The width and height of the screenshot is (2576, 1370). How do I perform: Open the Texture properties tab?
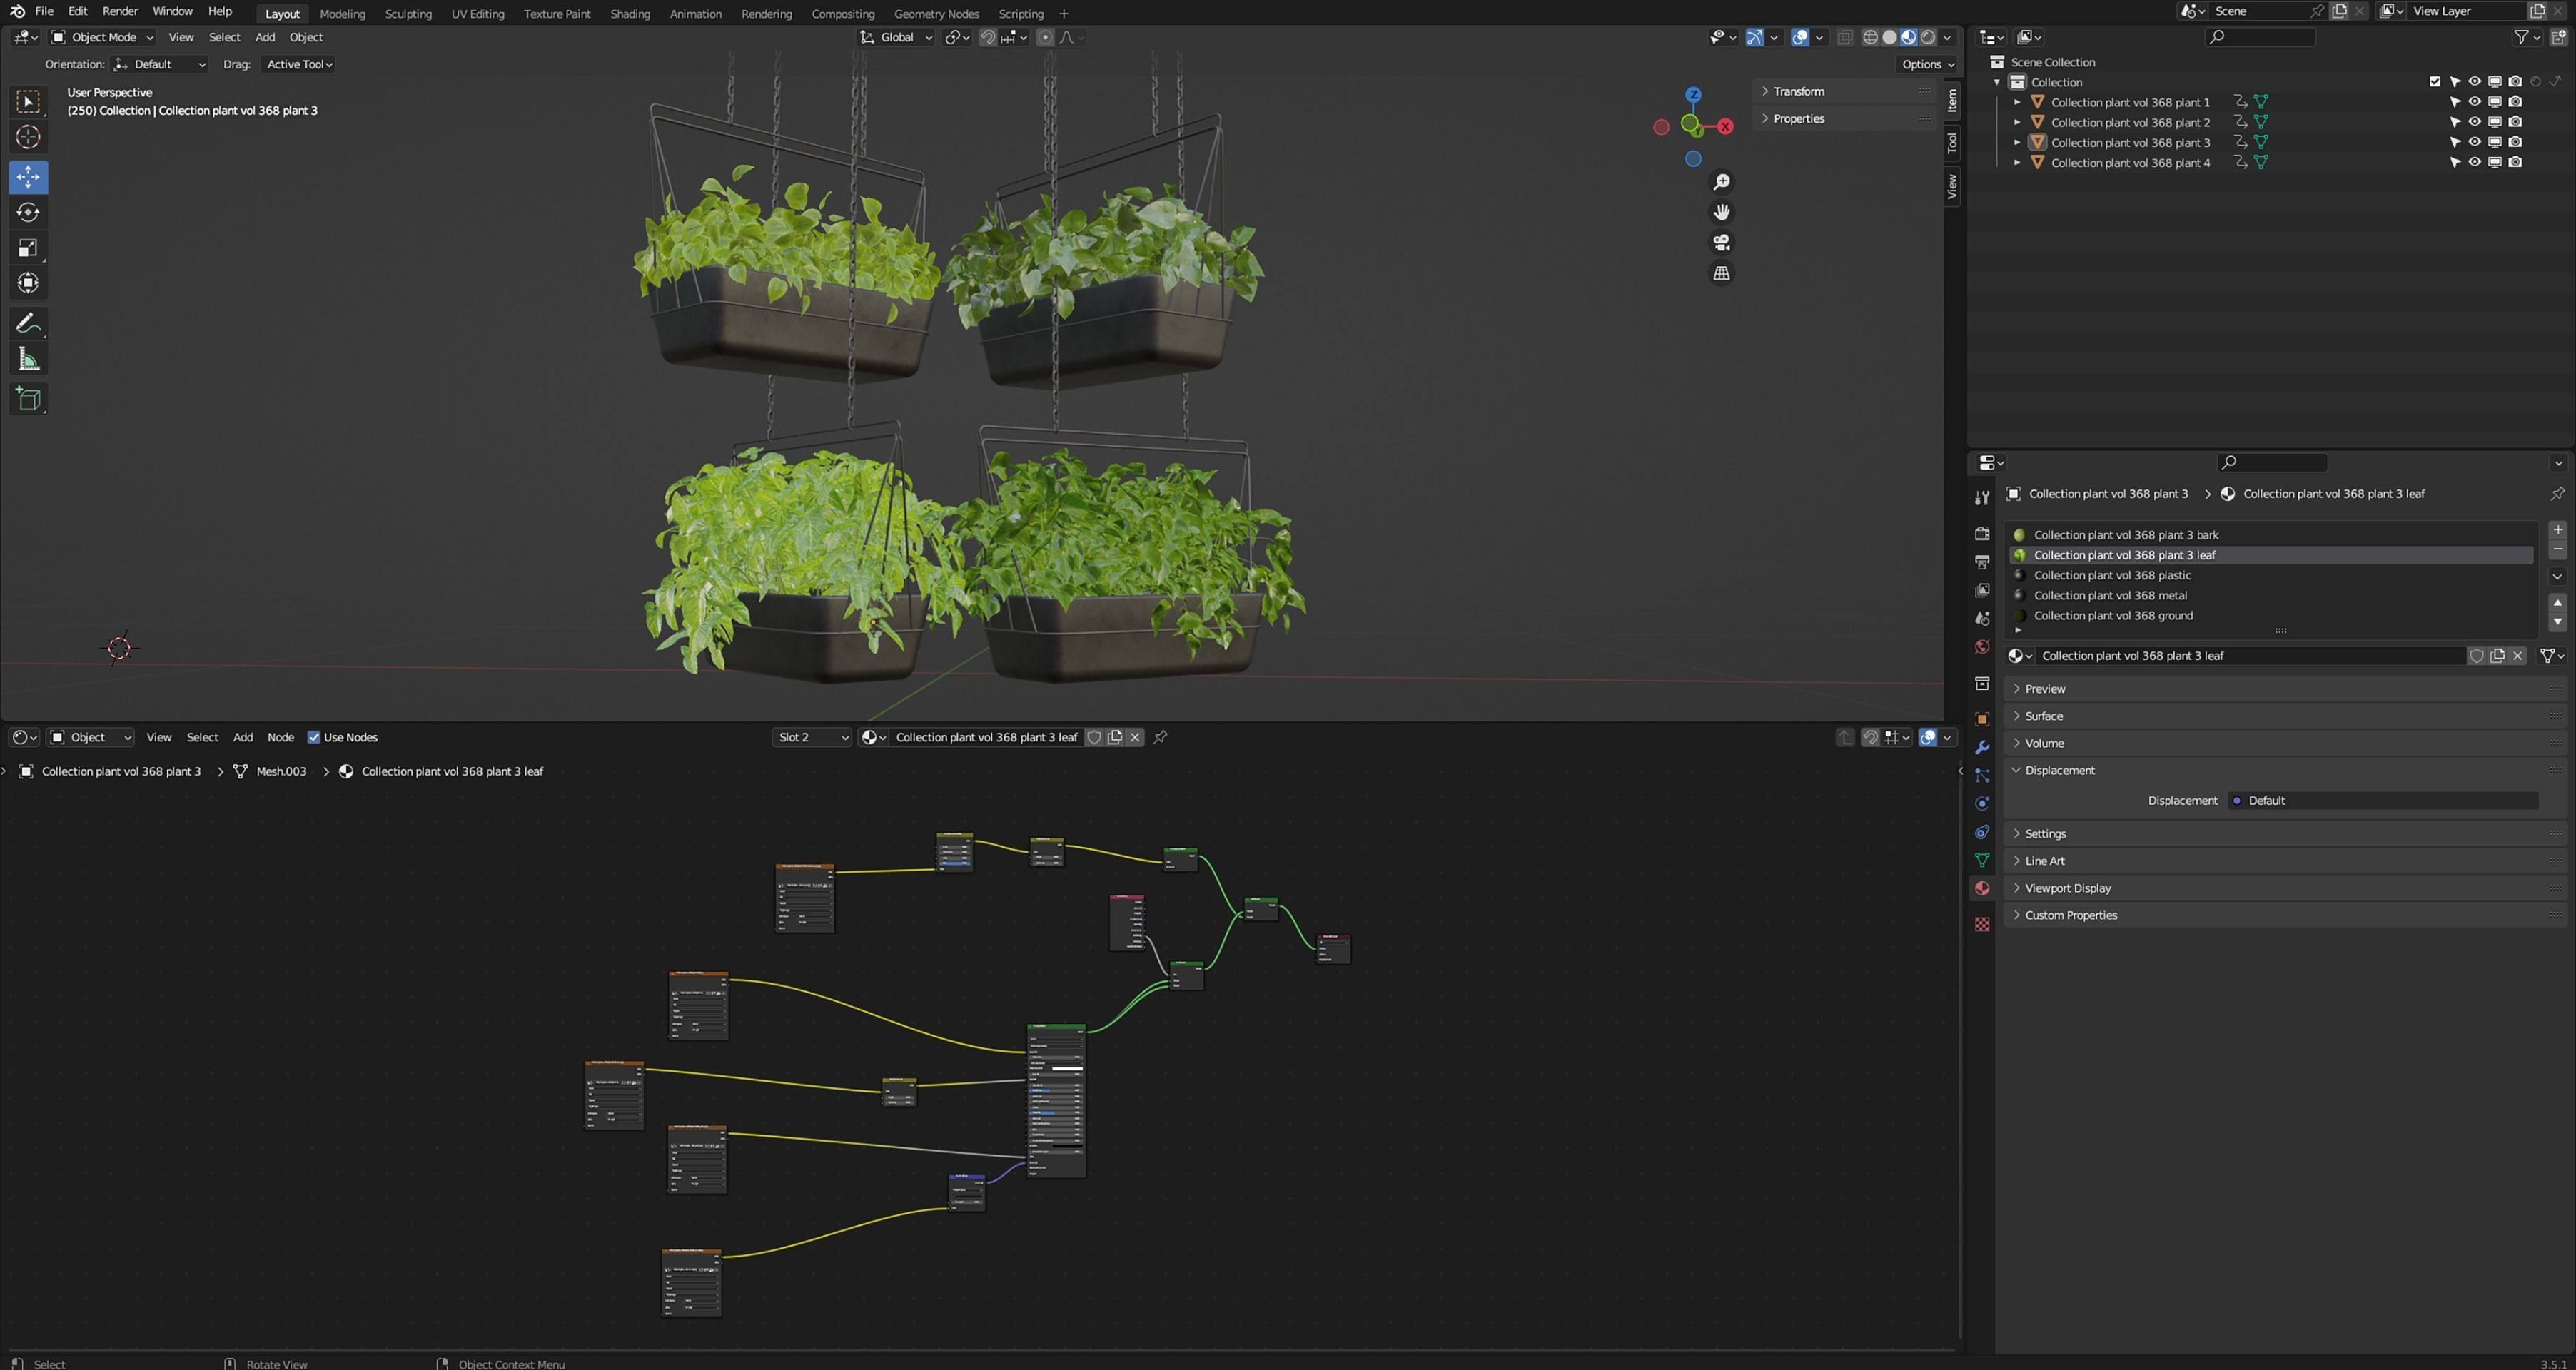(1982, 925)
